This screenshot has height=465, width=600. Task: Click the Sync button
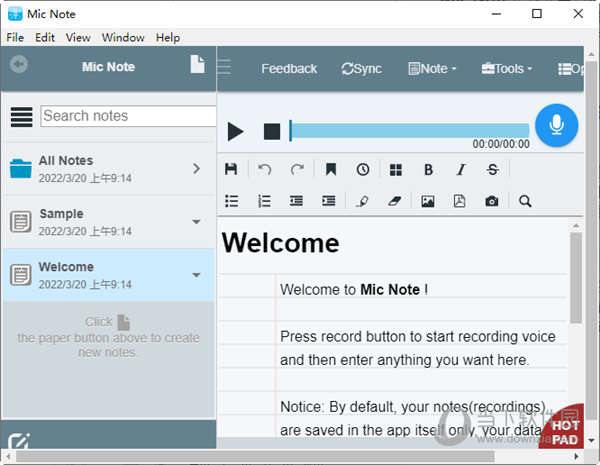[361, 69]
